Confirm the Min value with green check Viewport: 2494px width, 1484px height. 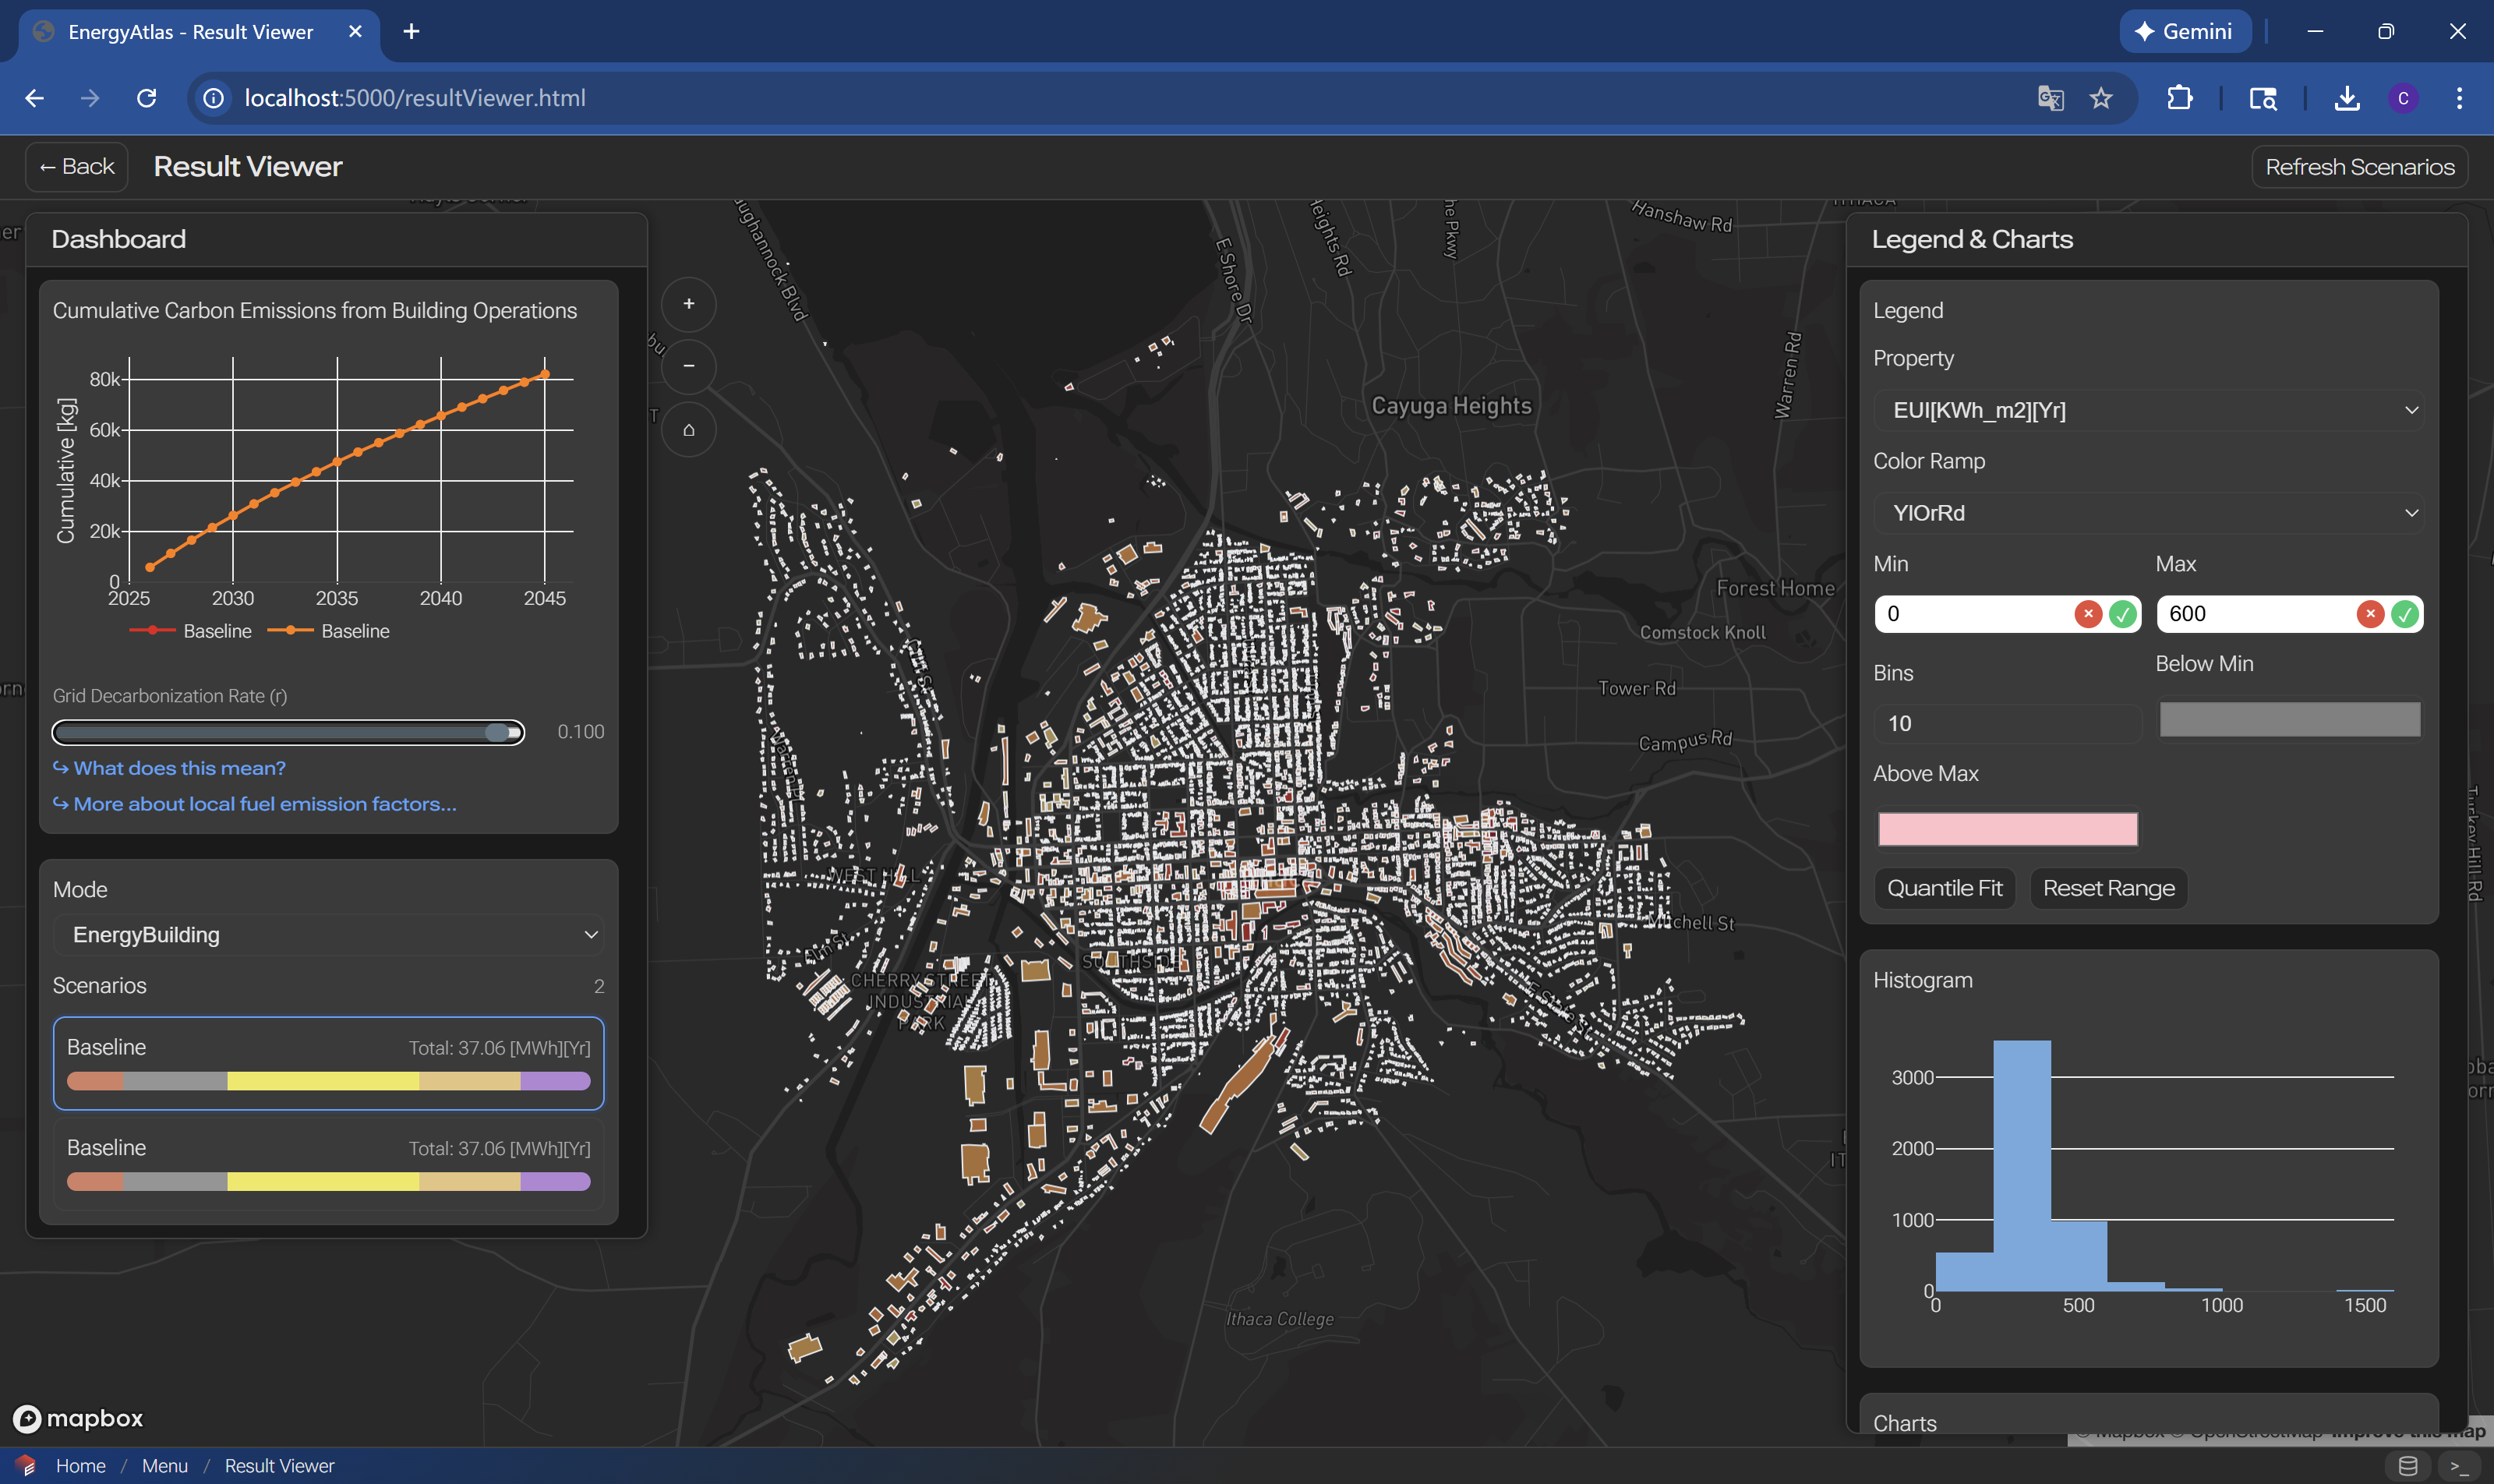pyautogui.click(x=2122, y=614)
